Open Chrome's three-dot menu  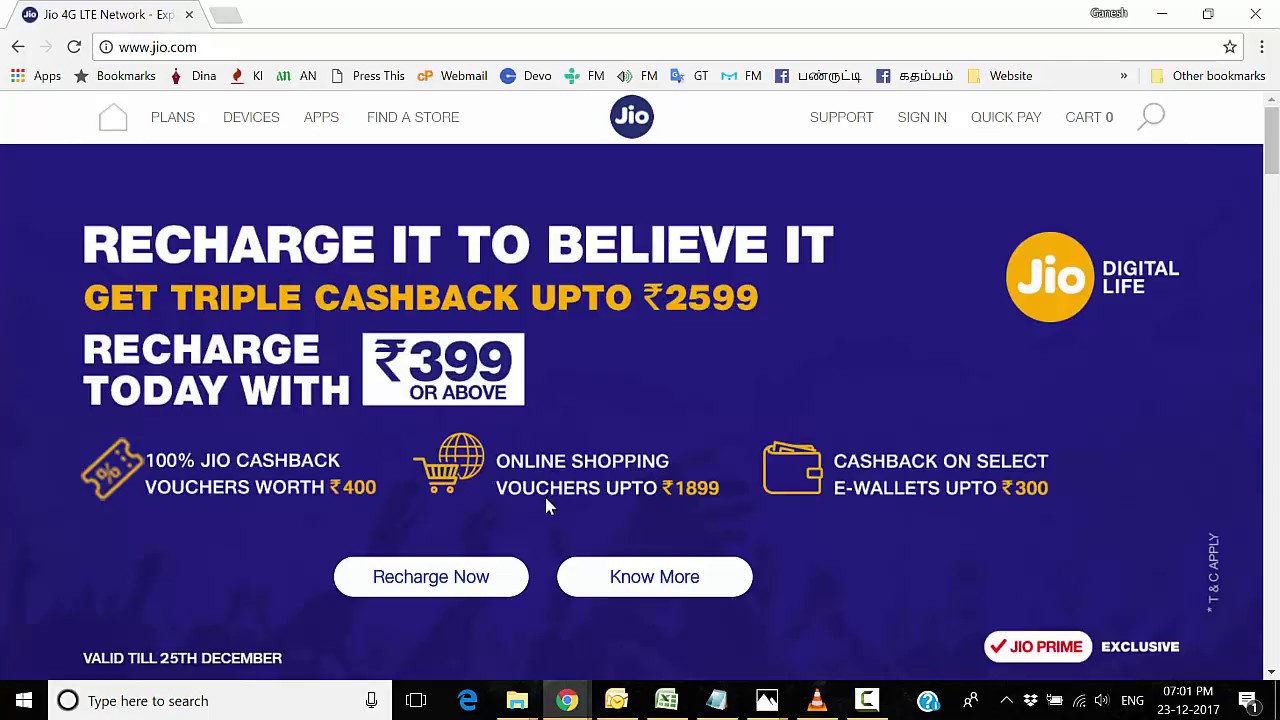[1262, 47]
